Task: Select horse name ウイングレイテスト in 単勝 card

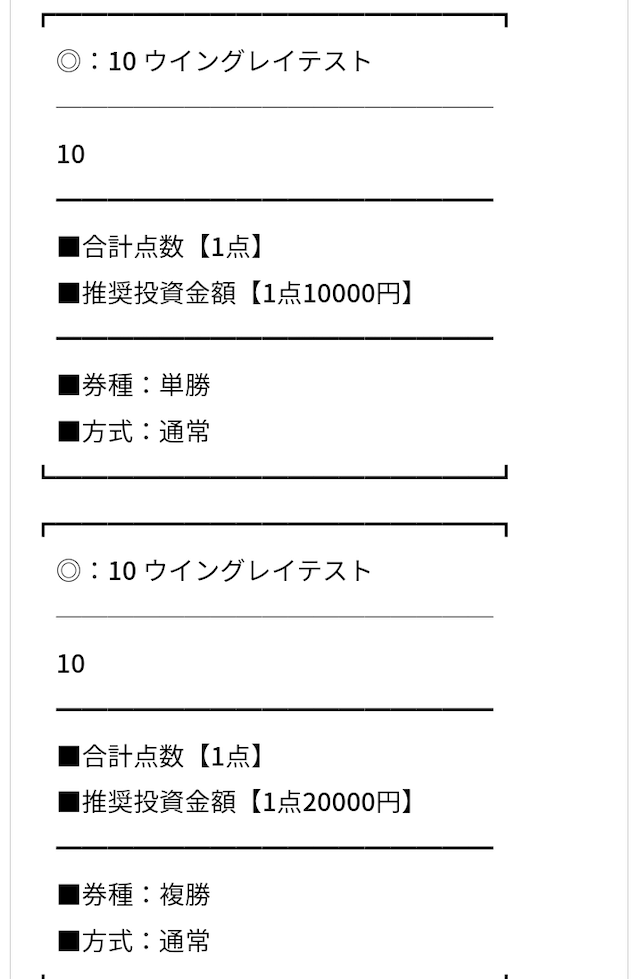Action: (258, 62)
